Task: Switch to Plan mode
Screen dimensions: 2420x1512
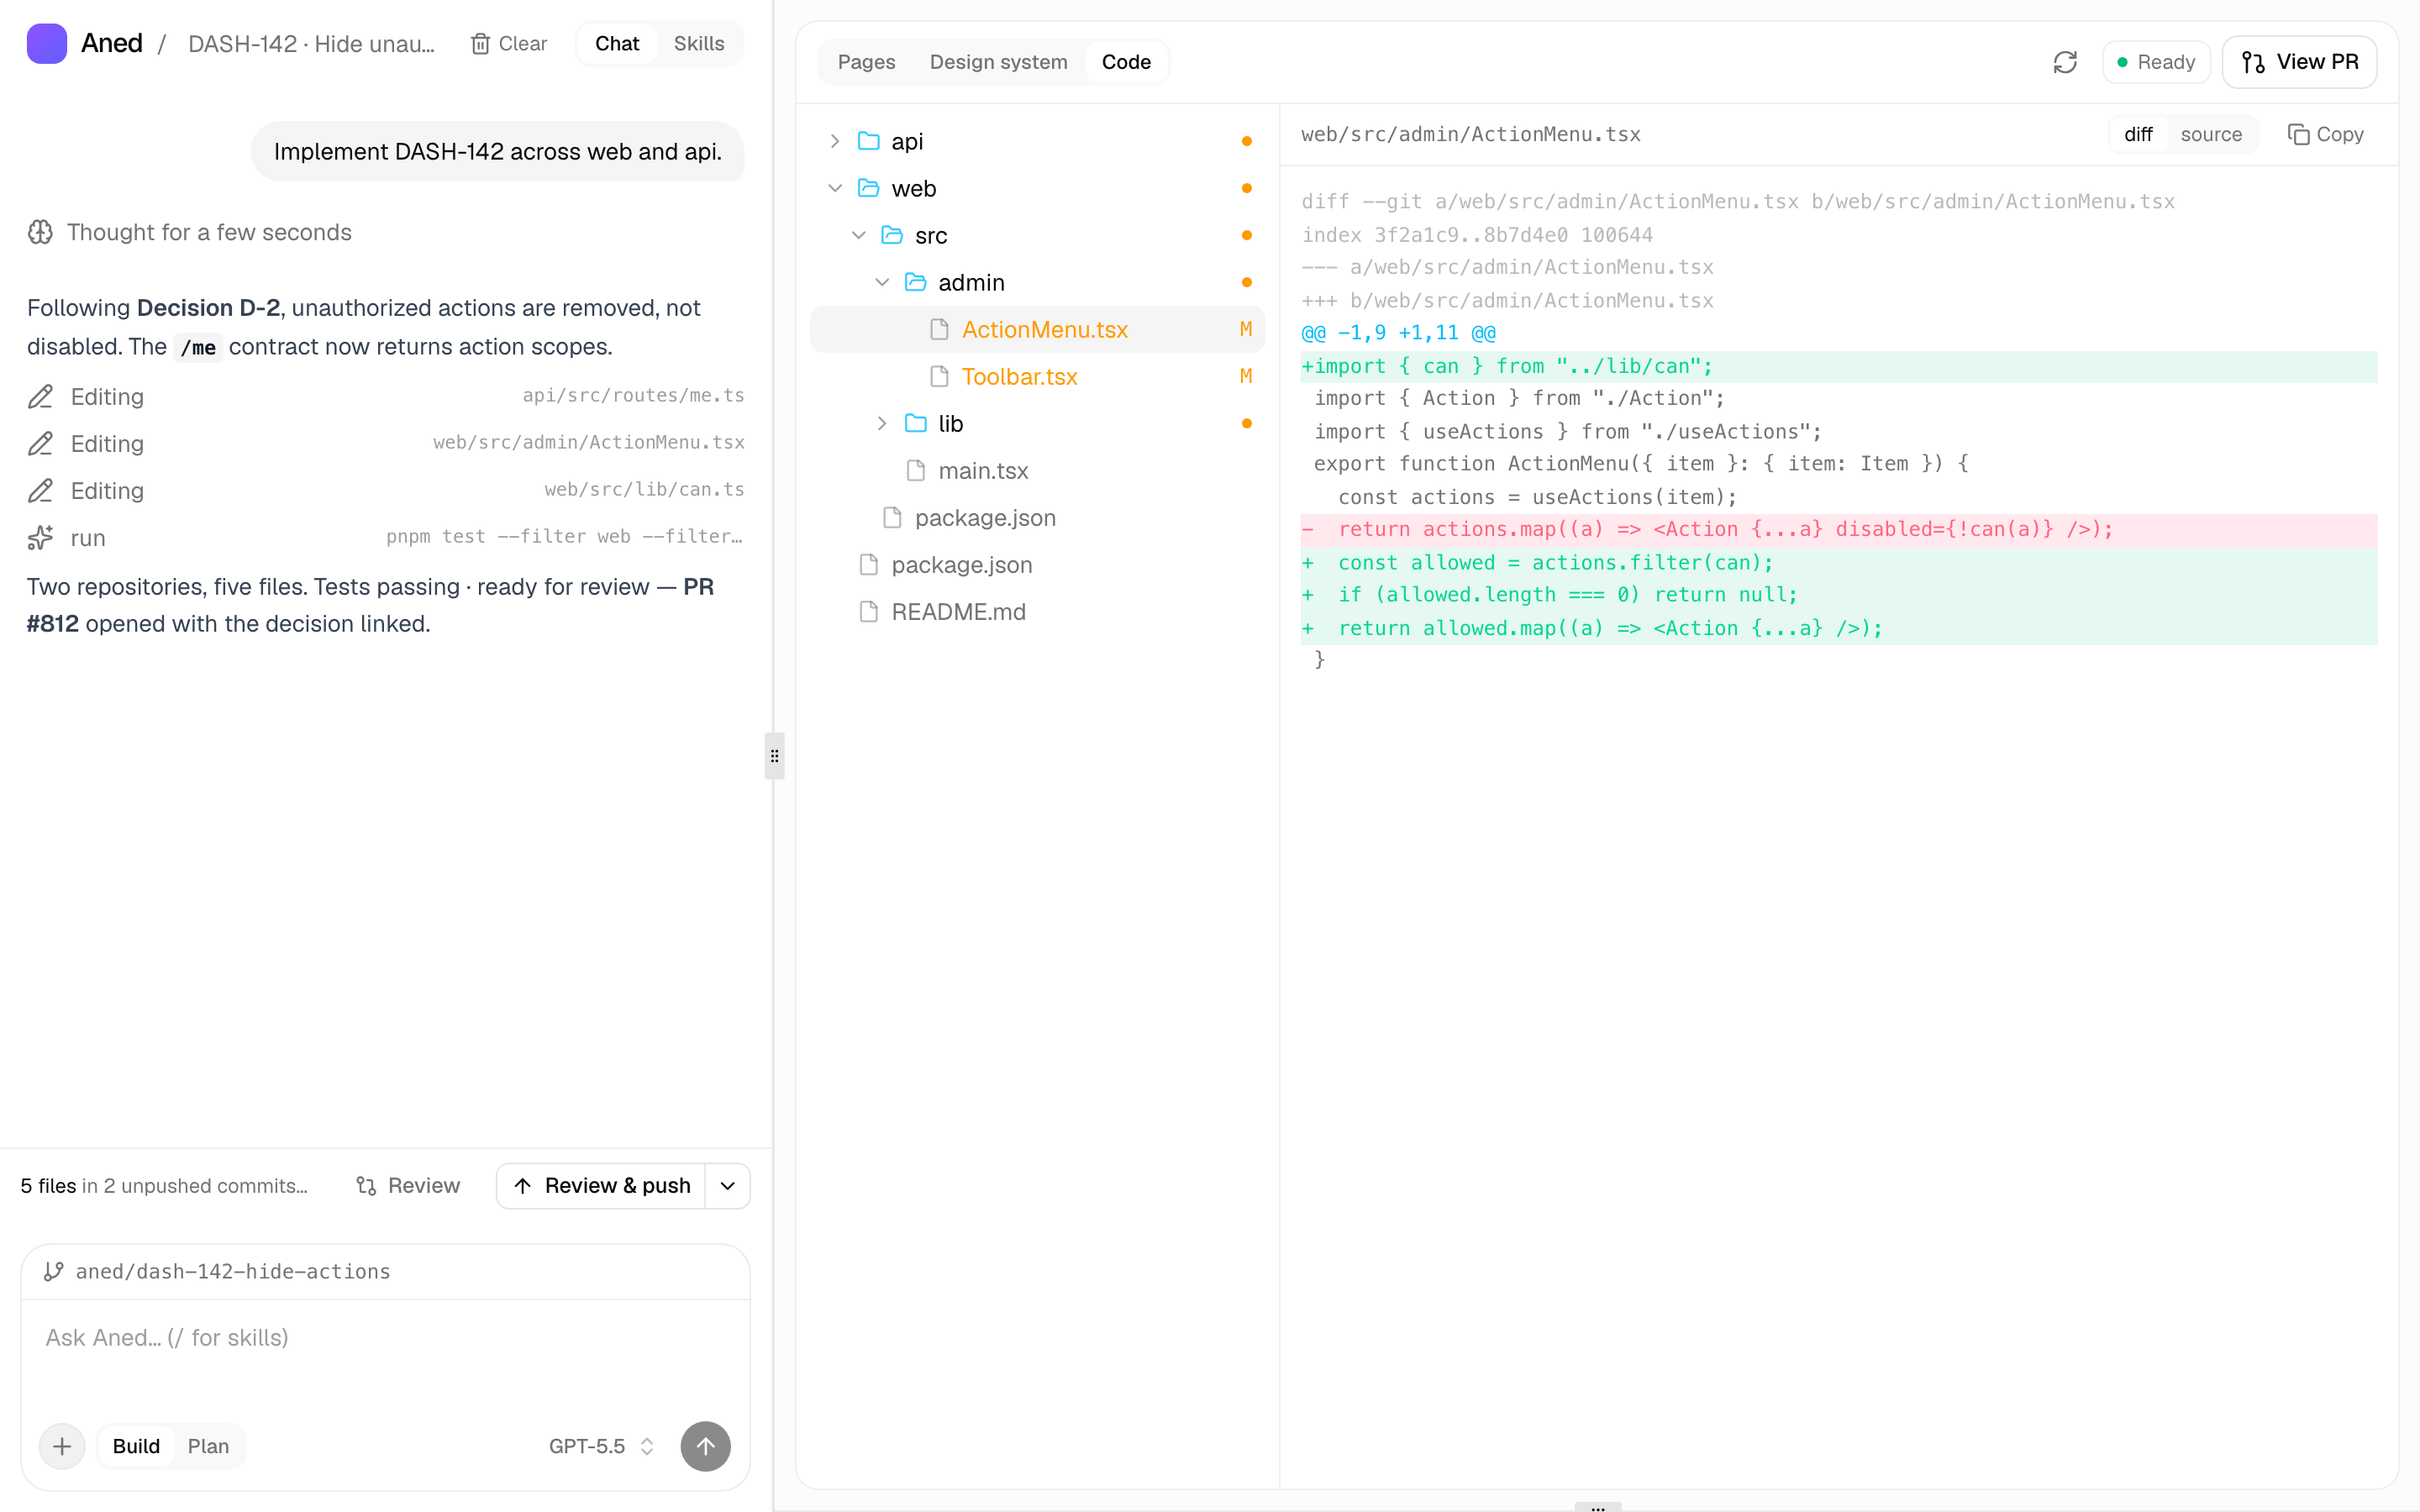Action: point(208,1446)
